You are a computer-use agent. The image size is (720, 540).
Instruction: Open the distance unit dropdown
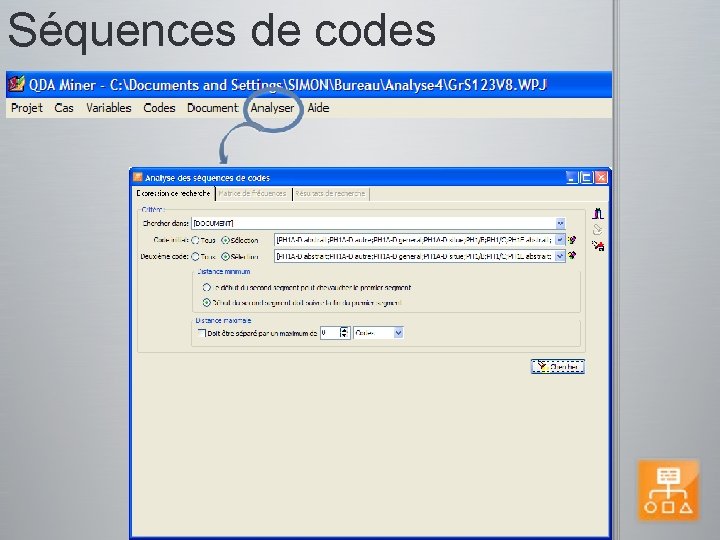click(398, 333)
